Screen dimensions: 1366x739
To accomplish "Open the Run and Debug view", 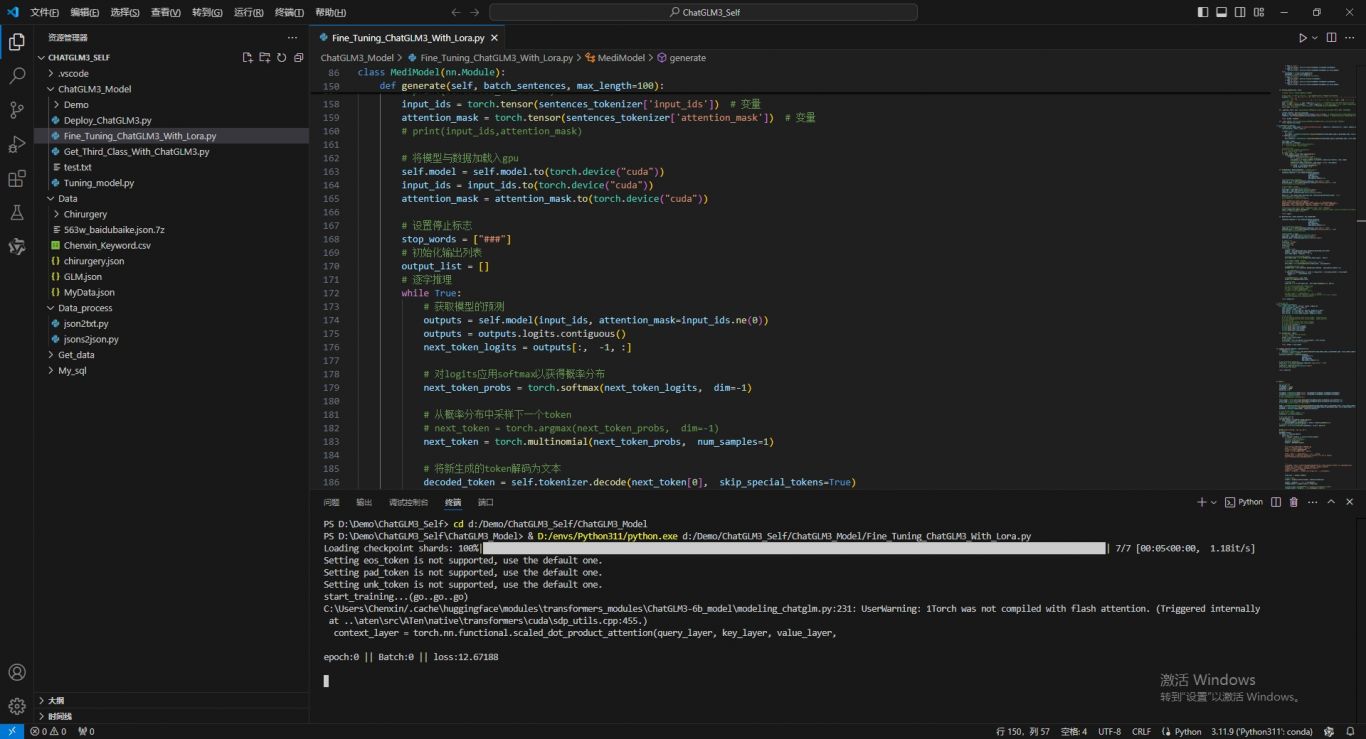I will tap(16, 145).
